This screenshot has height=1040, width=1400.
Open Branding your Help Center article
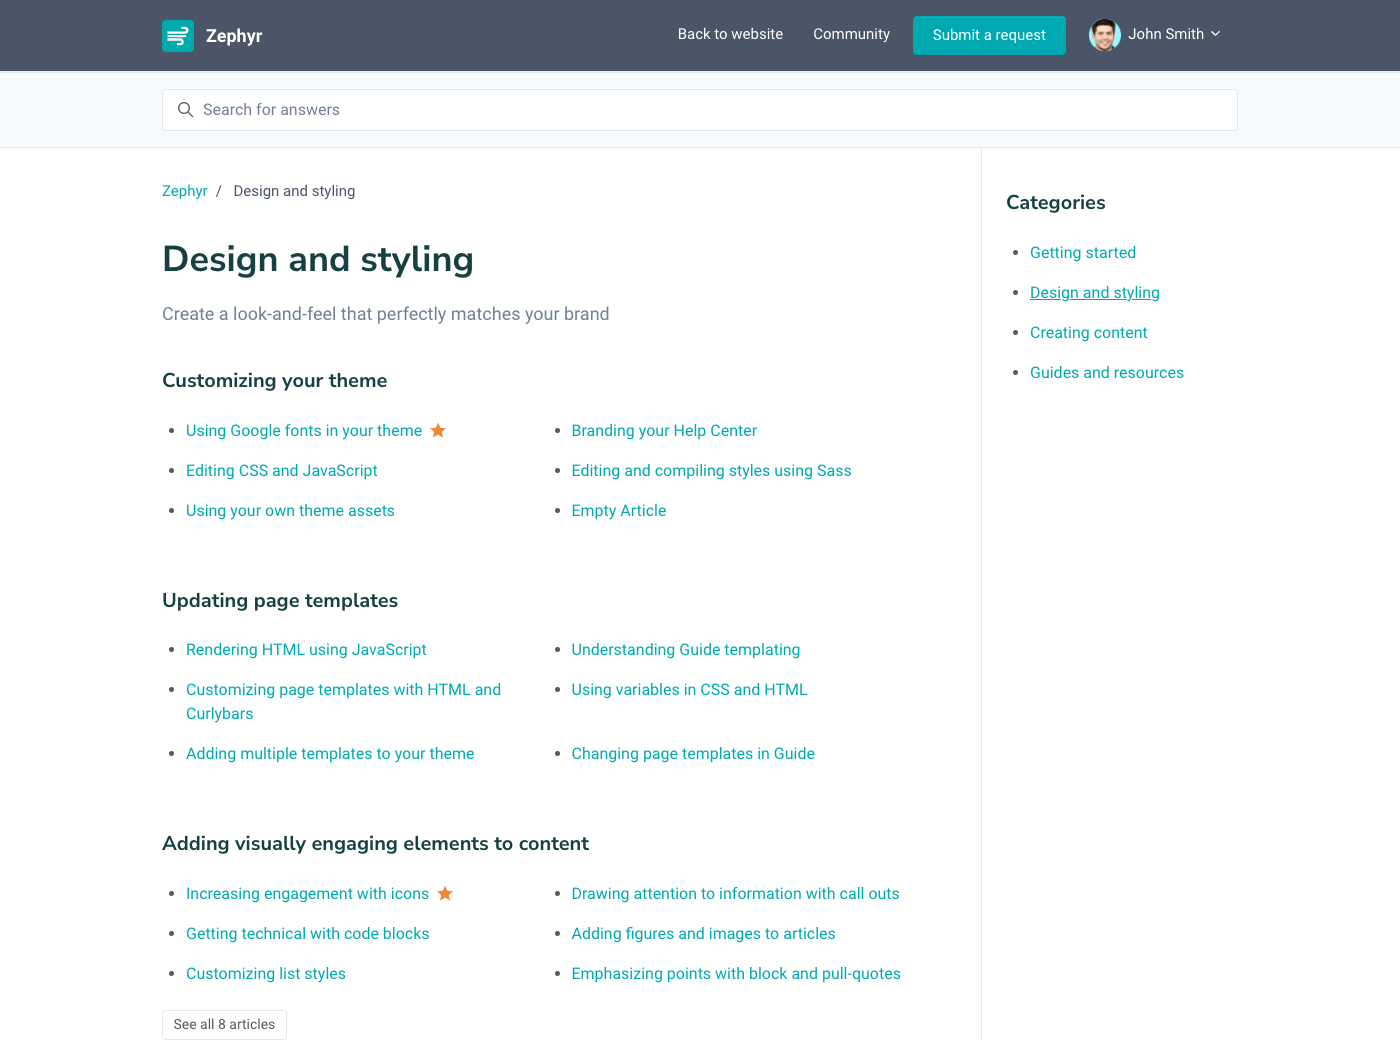pyautogui.click(x=664, y=431)
